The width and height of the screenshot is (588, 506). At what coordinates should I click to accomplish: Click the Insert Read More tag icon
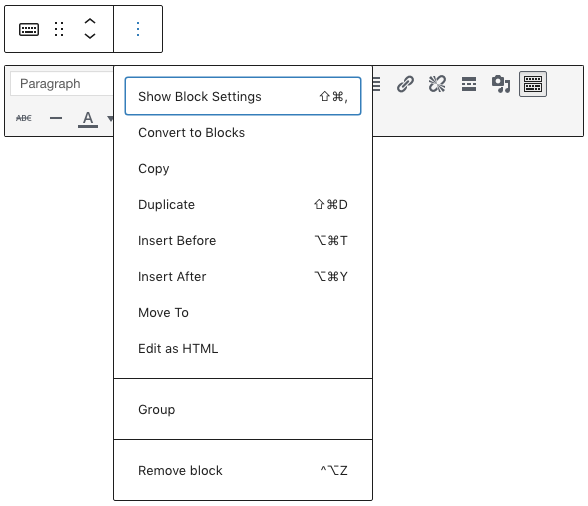[469, 84]
